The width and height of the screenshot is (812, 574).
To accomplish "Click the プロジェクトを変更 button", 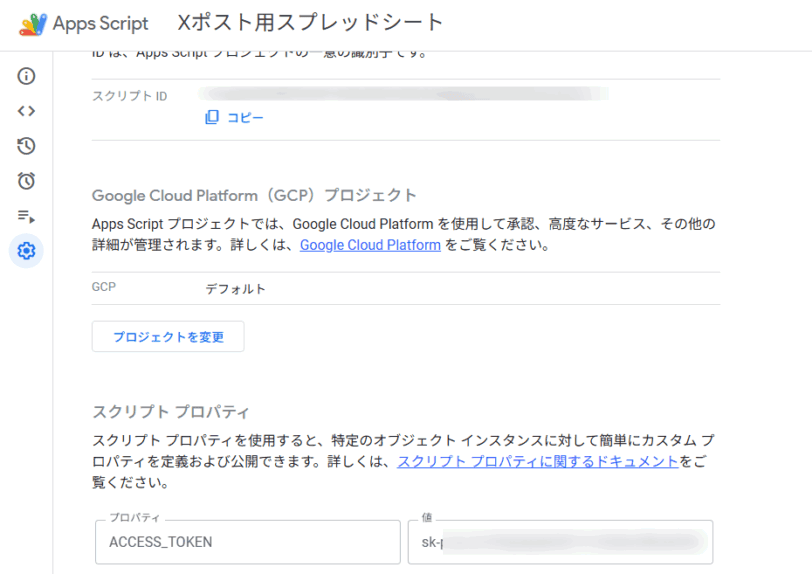I will point(168,337).
